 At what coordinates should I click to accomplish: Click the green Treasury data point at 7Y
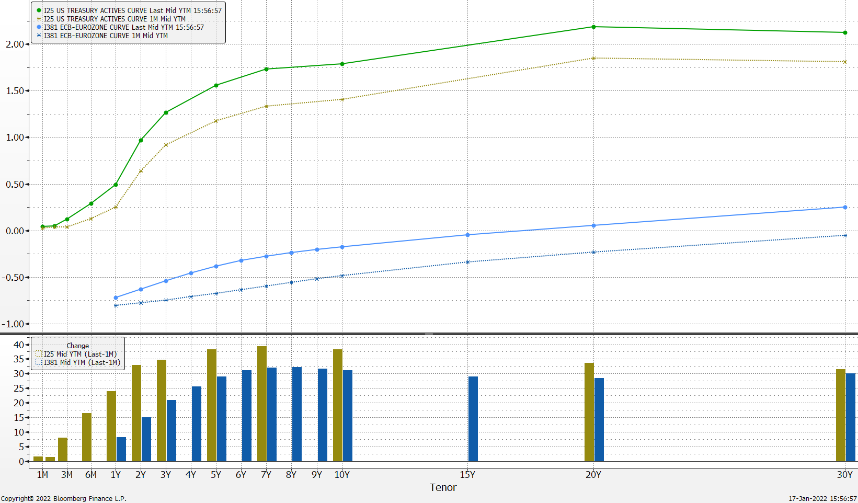pos(266,69)
